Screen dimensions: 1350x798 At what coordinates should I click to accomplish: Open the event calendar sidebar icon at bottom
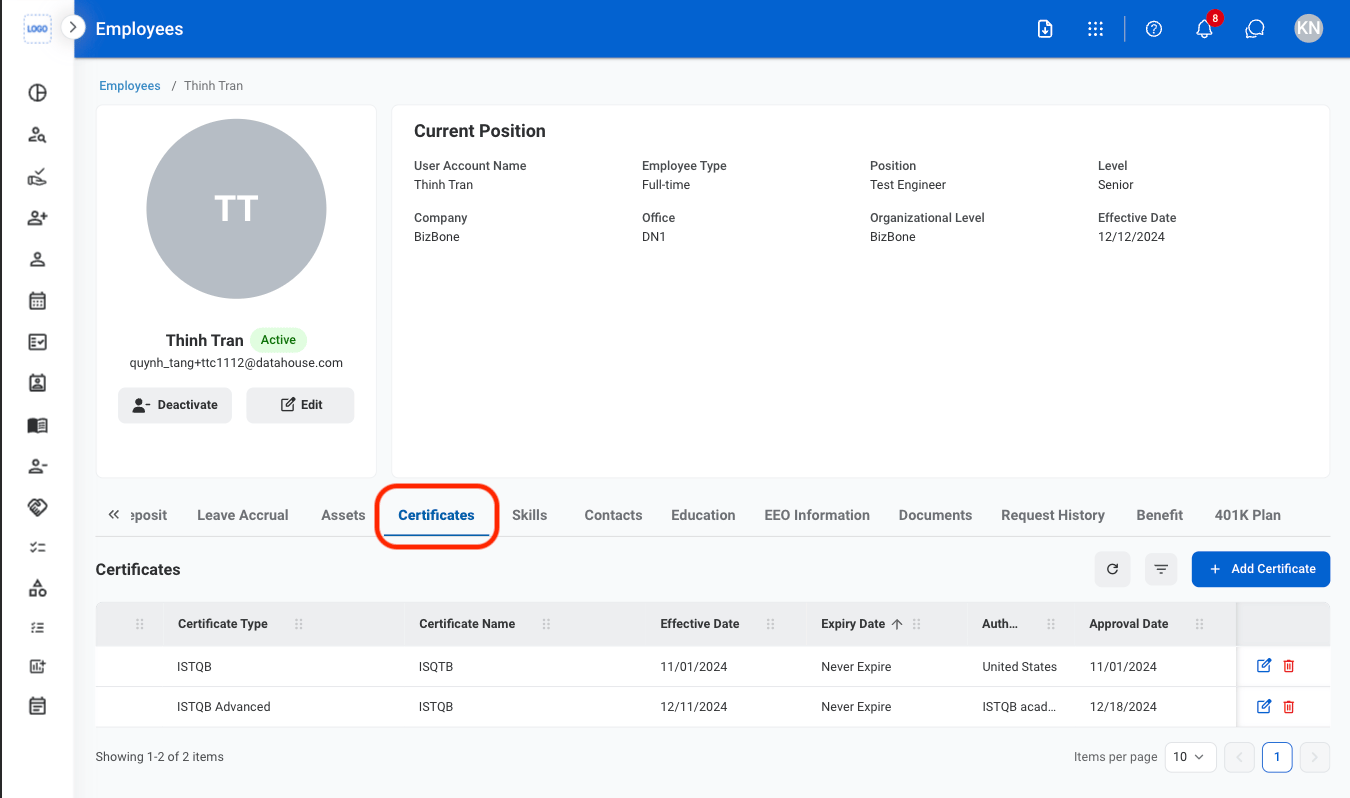[x=37, y=706]
